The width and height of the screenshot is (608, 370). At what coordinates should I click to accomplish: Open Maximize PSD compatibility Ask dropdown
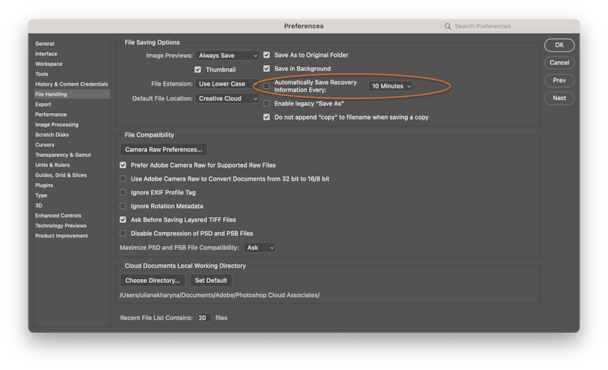[259, 247]
